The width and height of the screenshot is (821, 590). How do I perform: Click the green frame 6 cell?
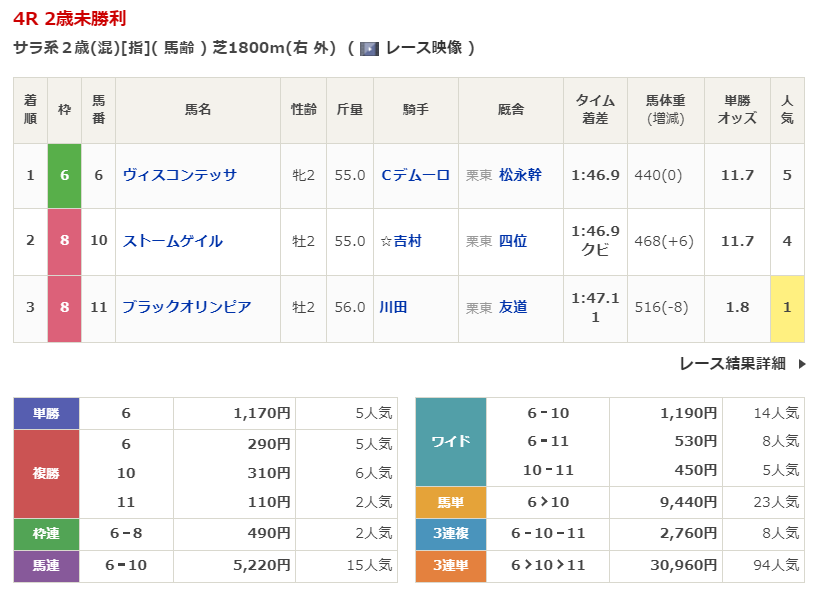64,175
